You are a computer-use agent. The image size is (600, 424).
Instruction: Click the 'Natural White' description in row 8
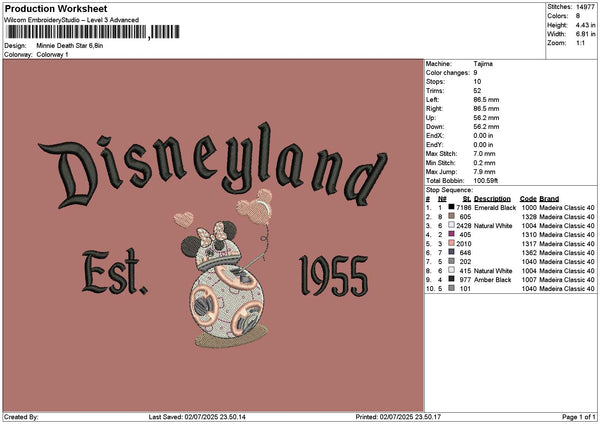493,271
